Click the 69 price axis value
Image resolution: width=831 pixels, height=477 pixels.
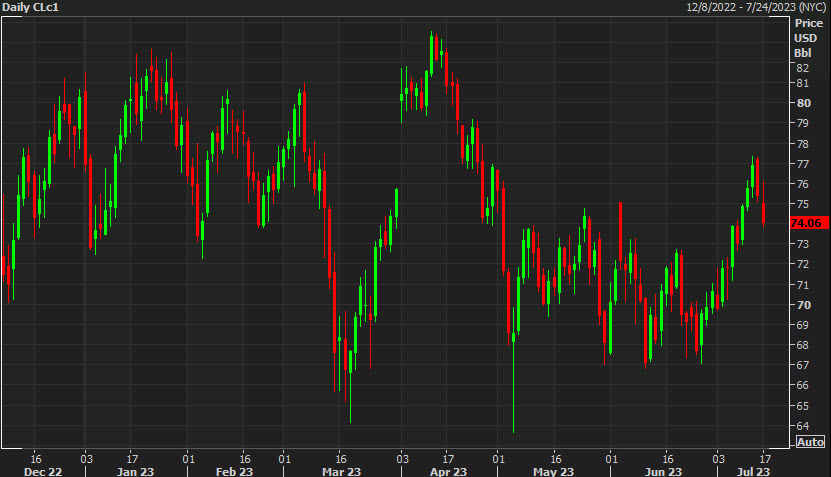802,325
